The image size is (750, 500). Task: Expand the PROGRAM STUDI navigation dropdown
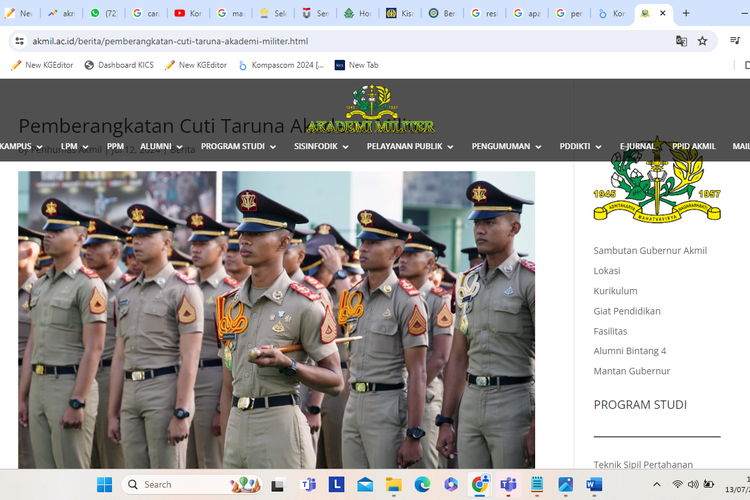click(238, 146)
